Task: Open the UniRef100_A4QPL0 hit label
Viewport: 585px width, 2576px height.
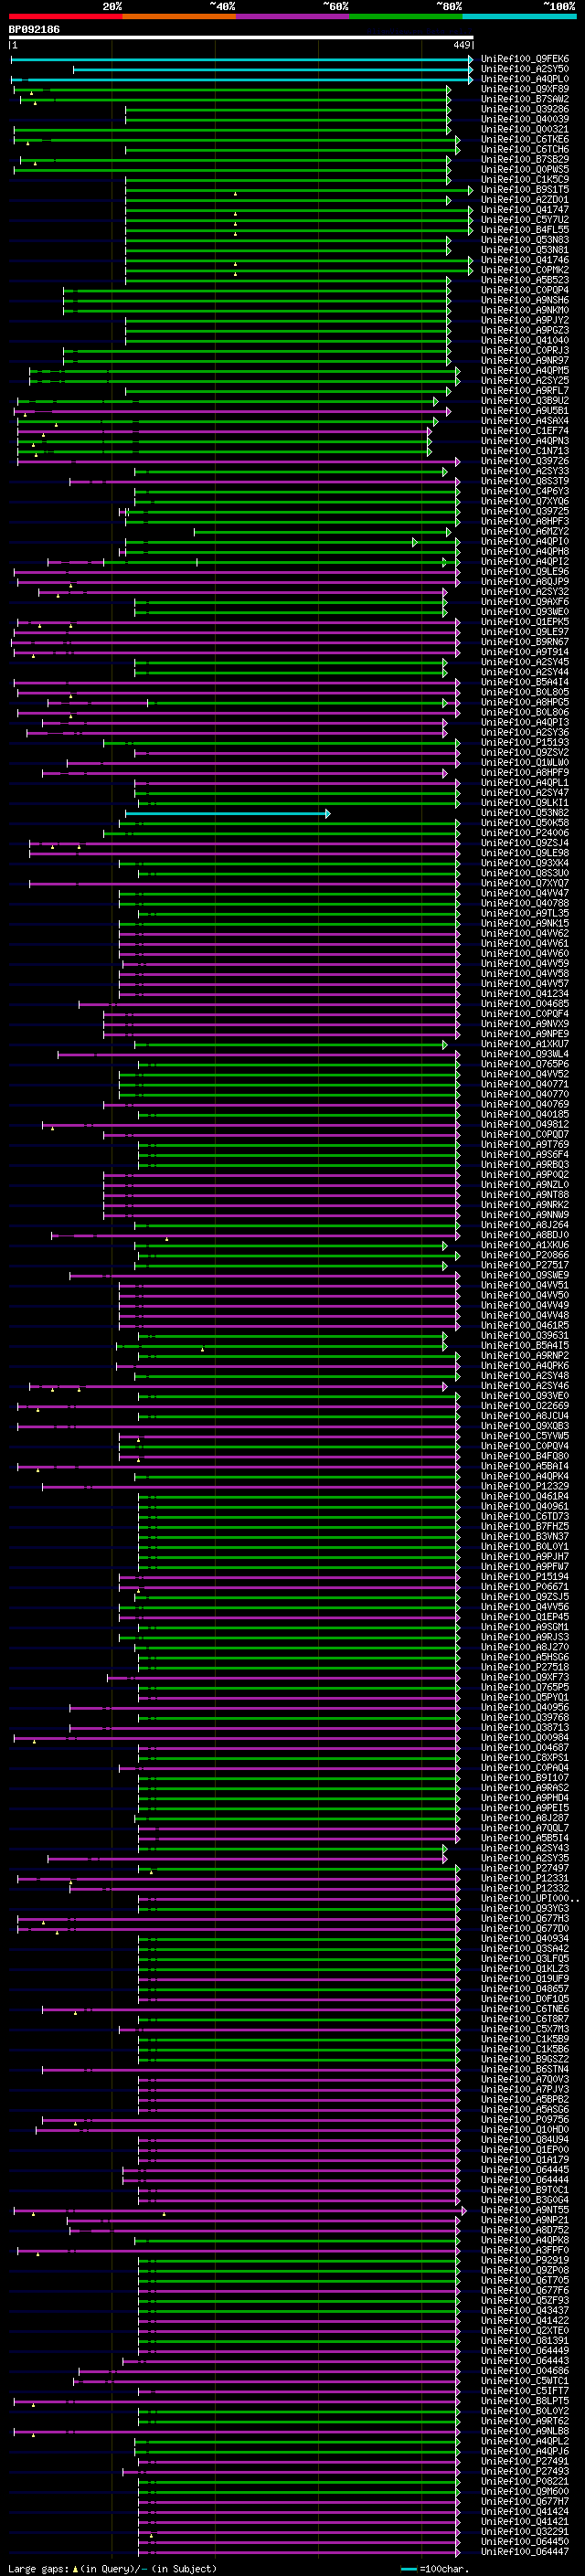Action: 524,79
